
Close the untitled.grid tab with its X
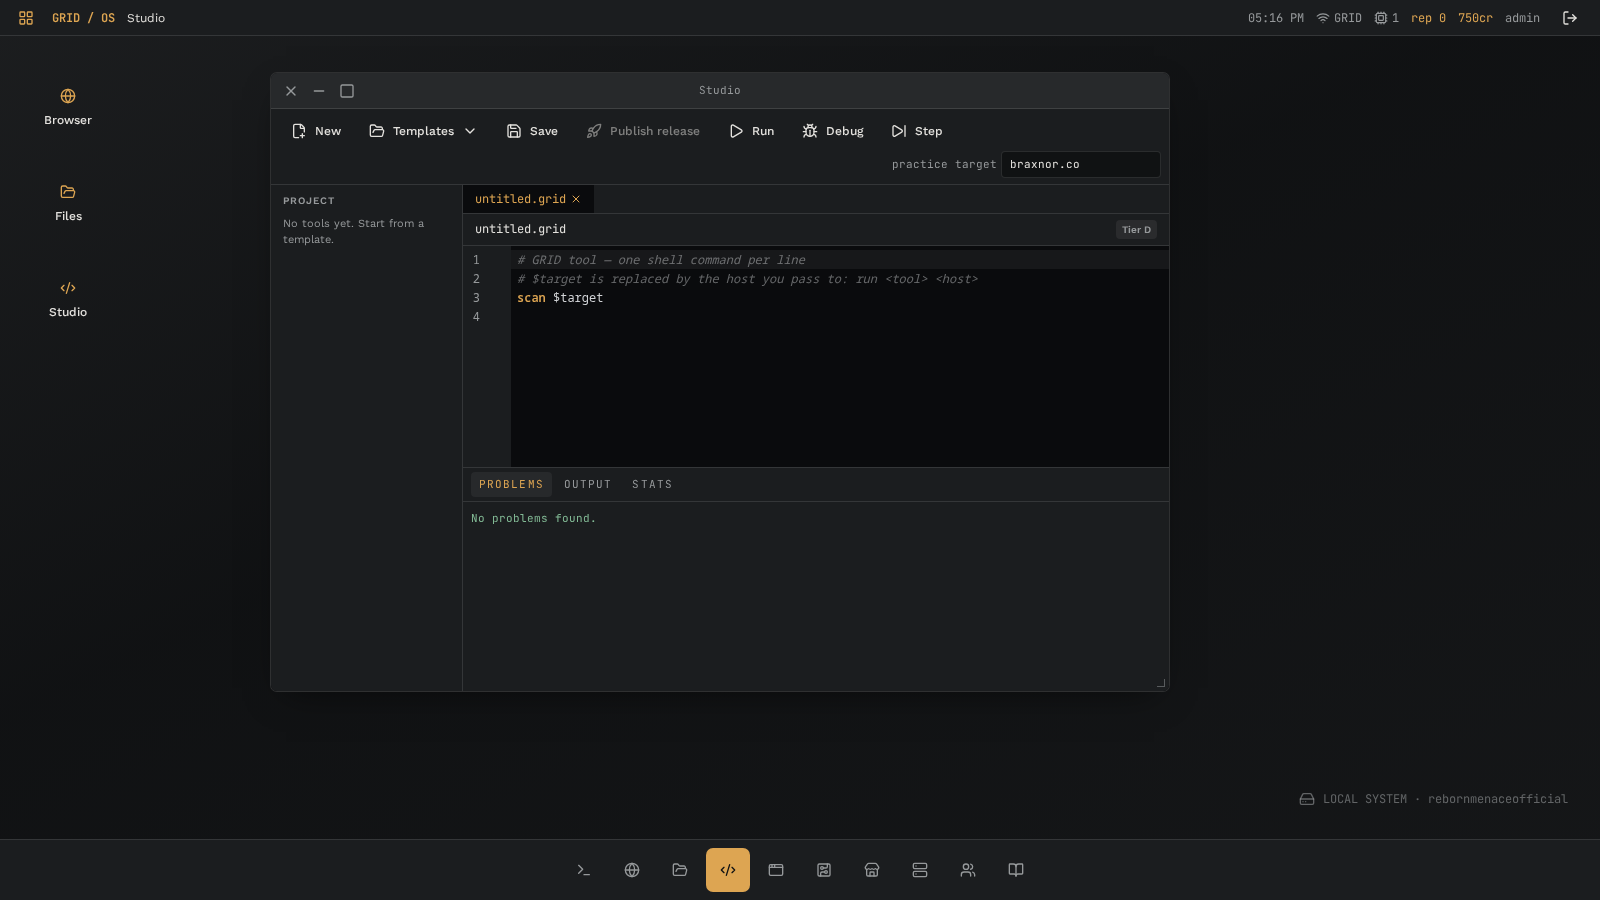coord(576,199)
